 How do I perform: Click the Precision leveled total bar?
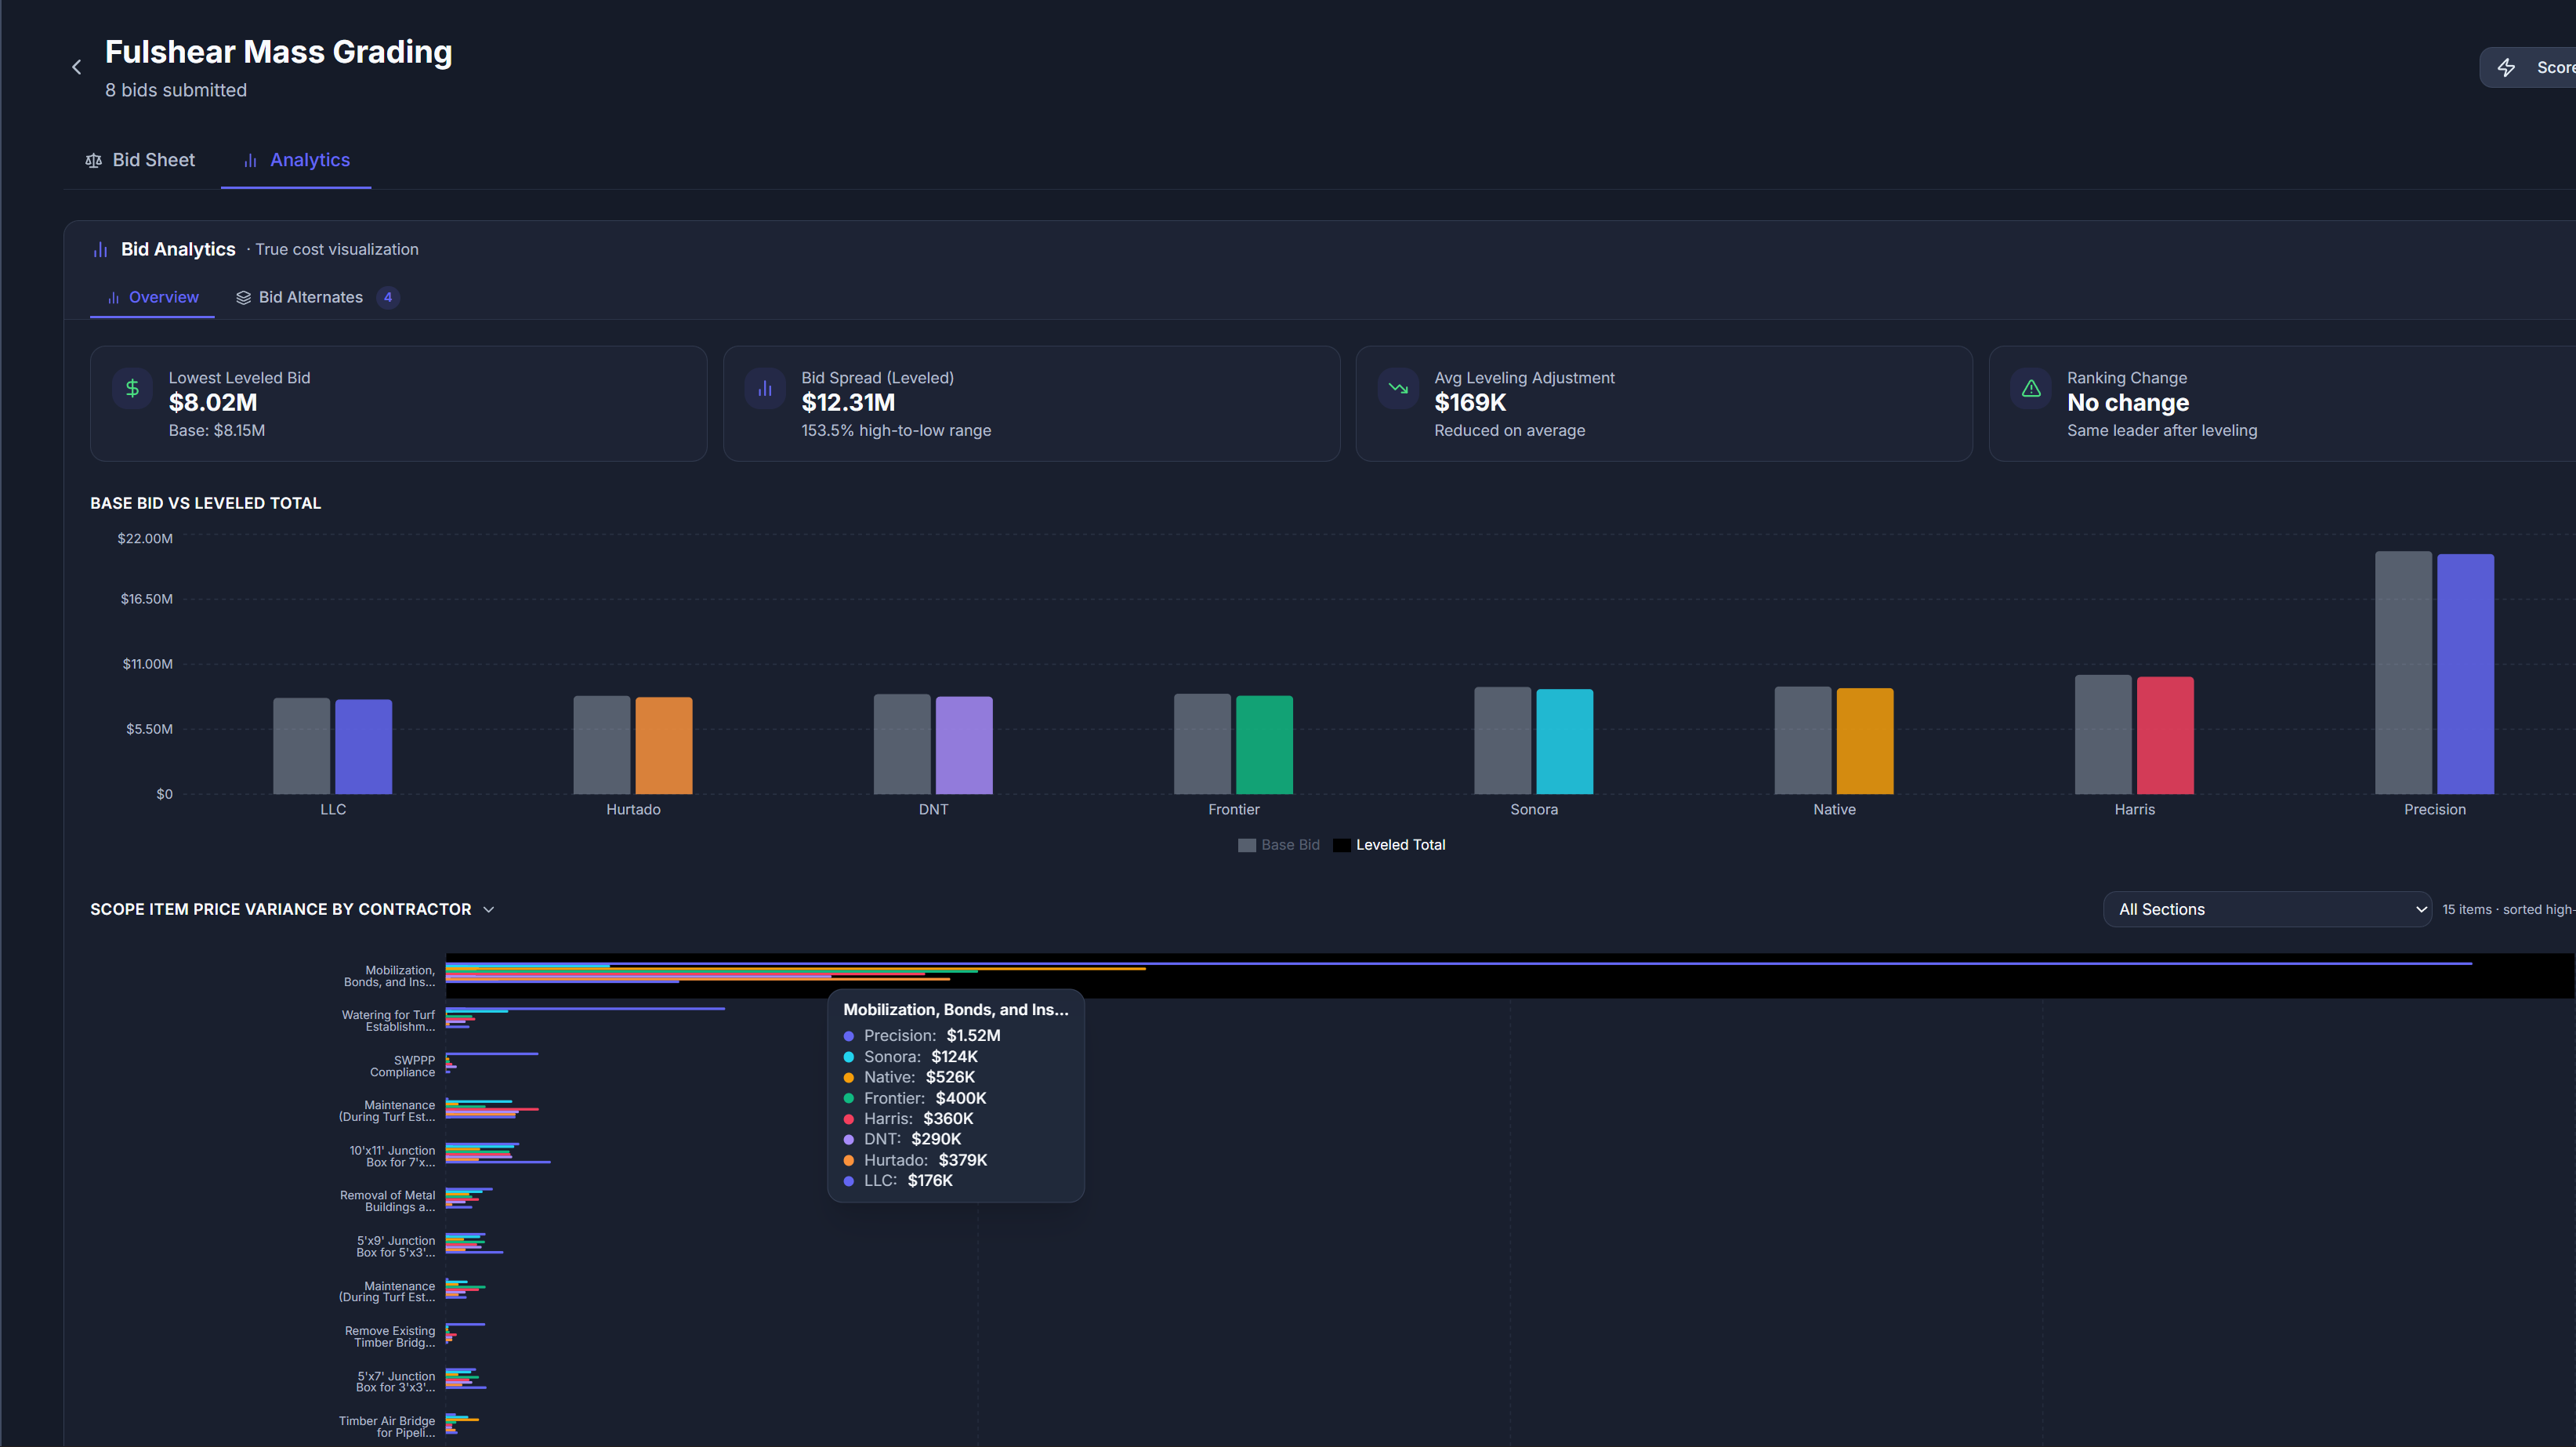(x=2466, y=674)
